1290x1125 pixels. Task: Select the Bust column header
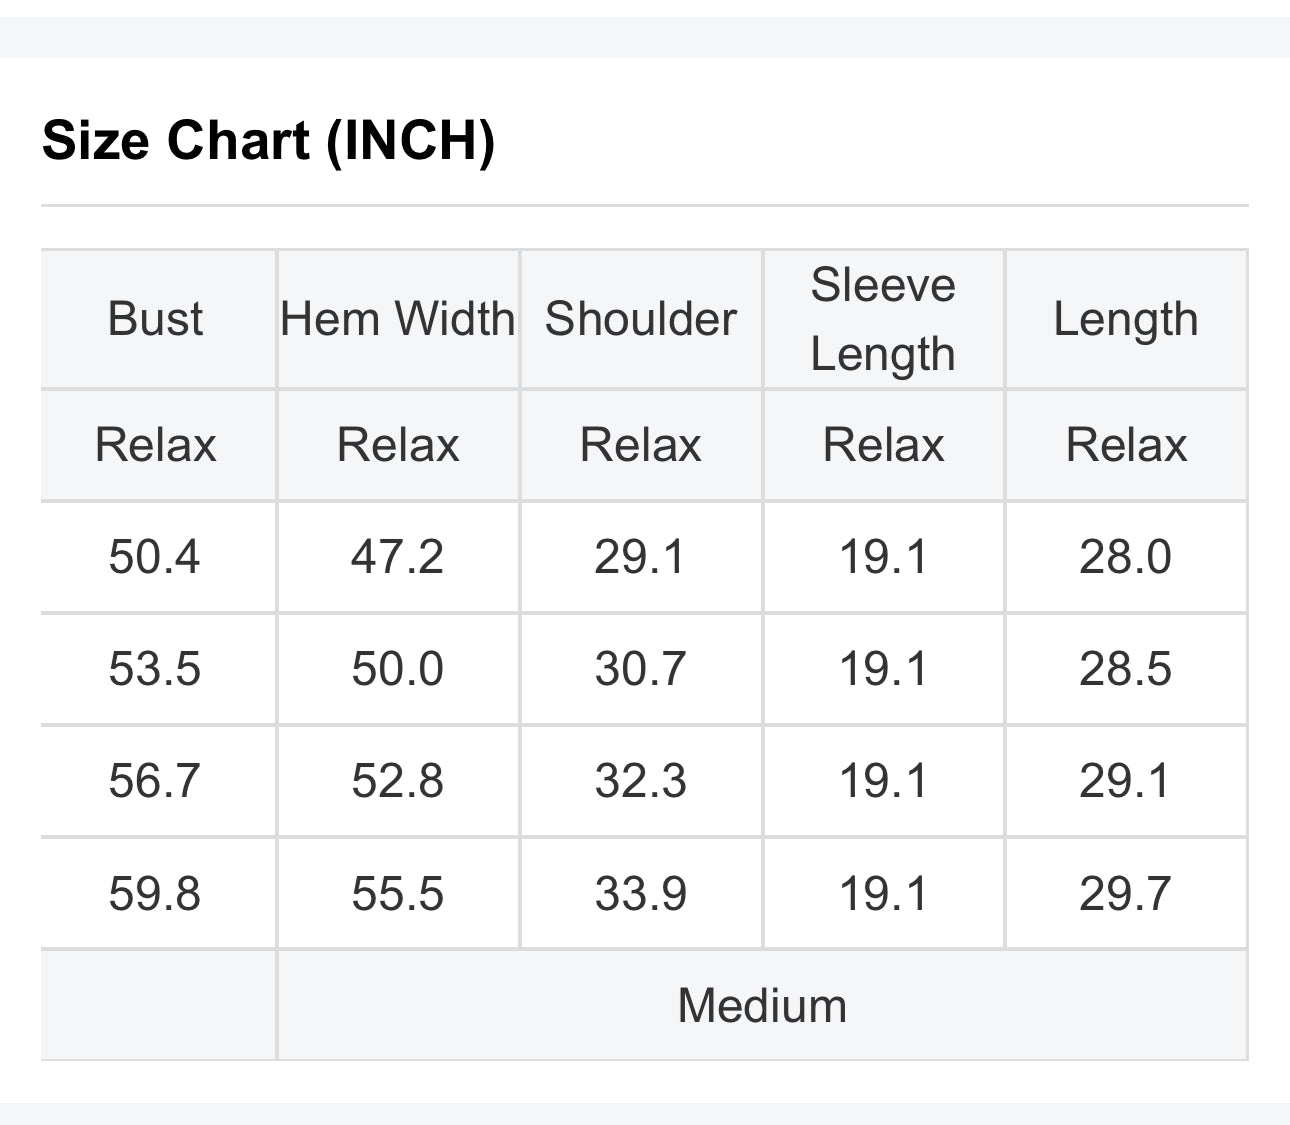pos(155,320)
